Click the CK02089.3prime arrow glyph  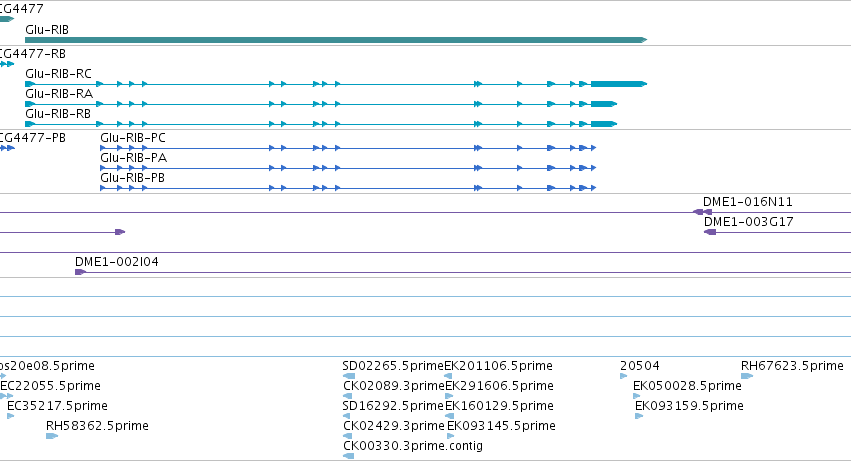point(348,396)
